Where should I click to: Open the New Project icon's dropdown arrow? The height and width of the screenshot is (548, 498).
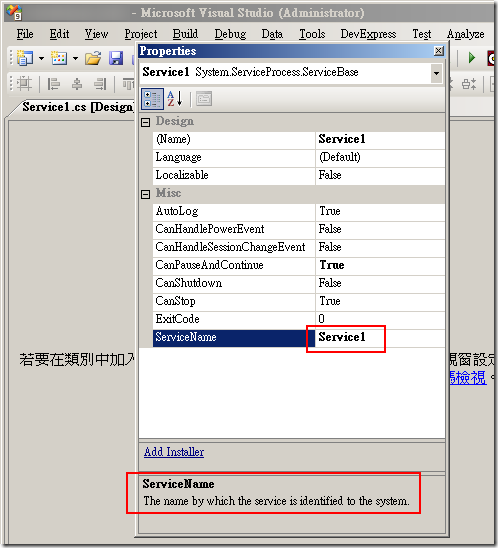tap(41, 58)
